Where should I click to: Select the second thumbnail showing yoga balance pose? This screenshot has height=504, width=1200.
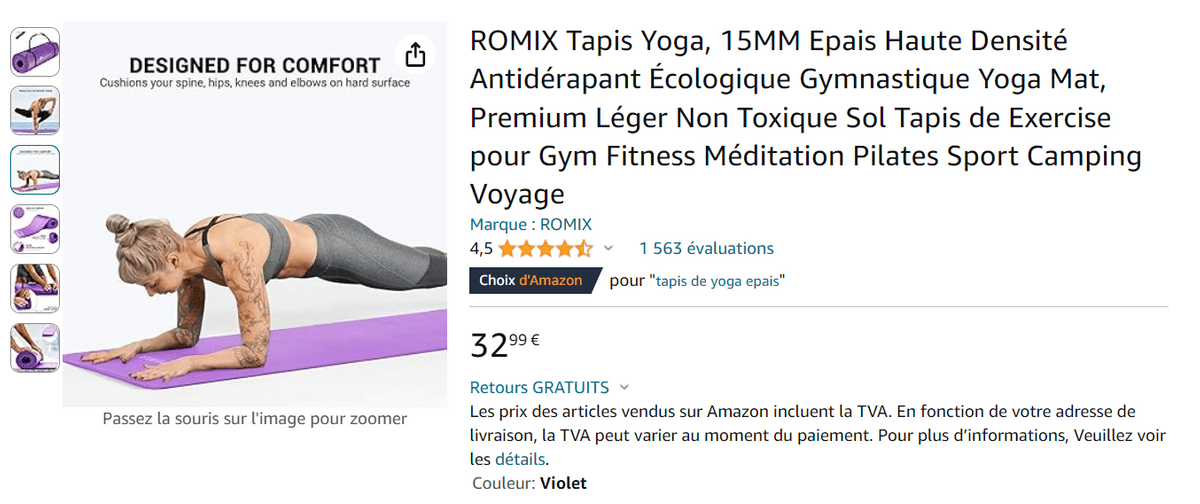click(x=35, y=110)
